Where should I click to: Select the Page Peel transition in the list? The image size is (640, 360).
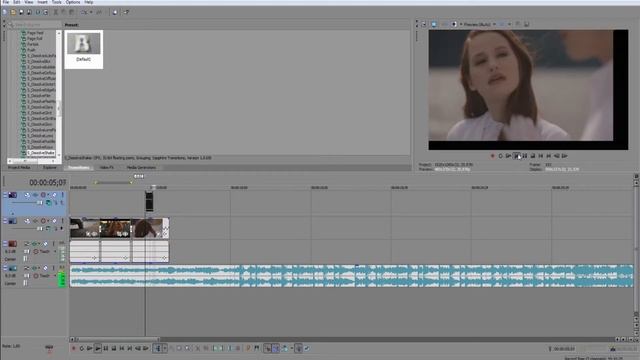pyautogui.click(x=35, y=33)
